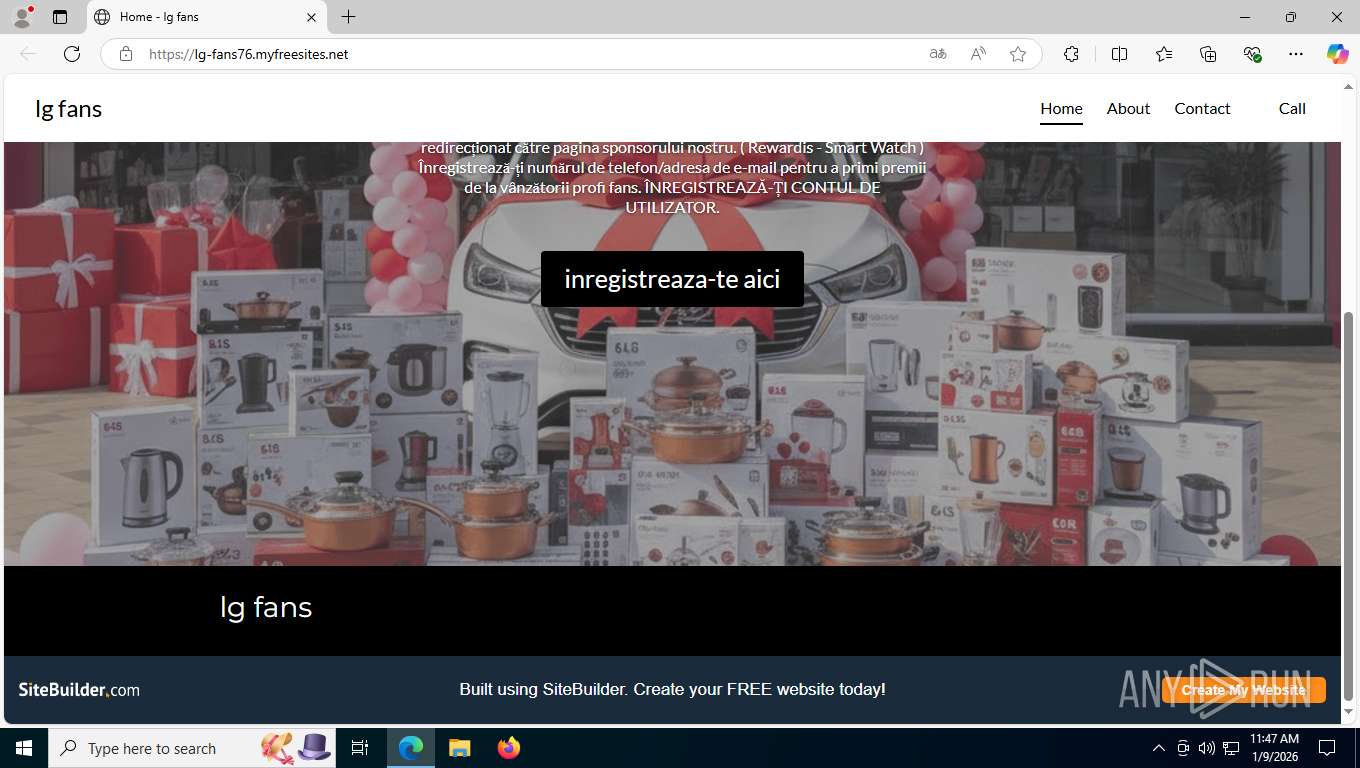Open clock showing 11:47 AM
The image size is (1360, 768).
click(x=1274, y=748)
